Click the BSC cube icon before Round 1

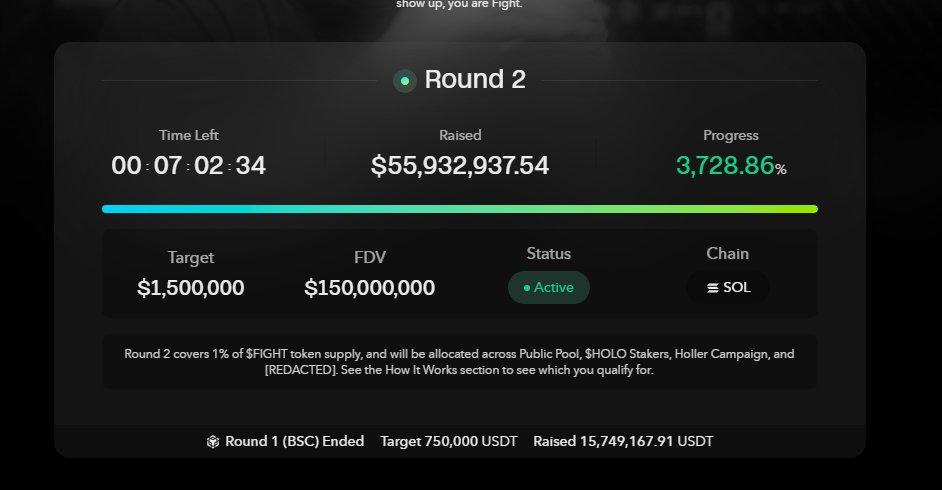(x=212, y=441)
